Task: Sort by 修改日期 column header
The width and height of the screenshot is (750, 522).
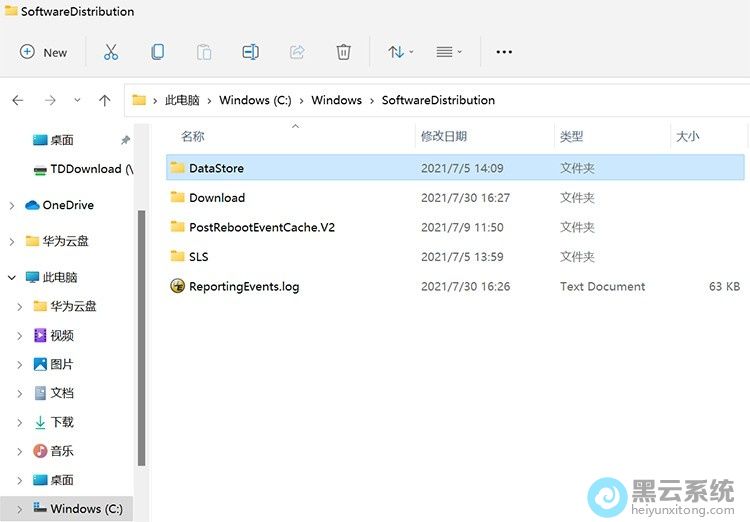Action: pos(444,136)
